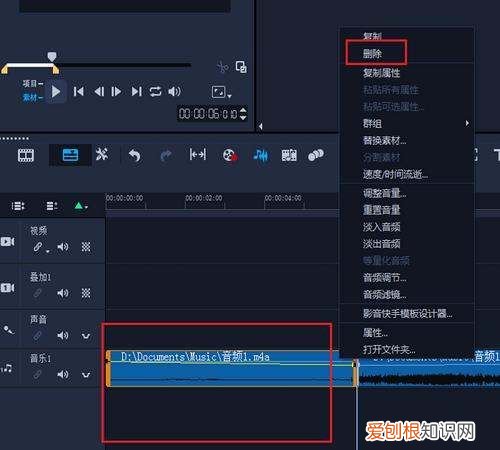Click the Play button in preview panel
The height and width of the screenshot is (450, 500).
(x=56, y=91)
